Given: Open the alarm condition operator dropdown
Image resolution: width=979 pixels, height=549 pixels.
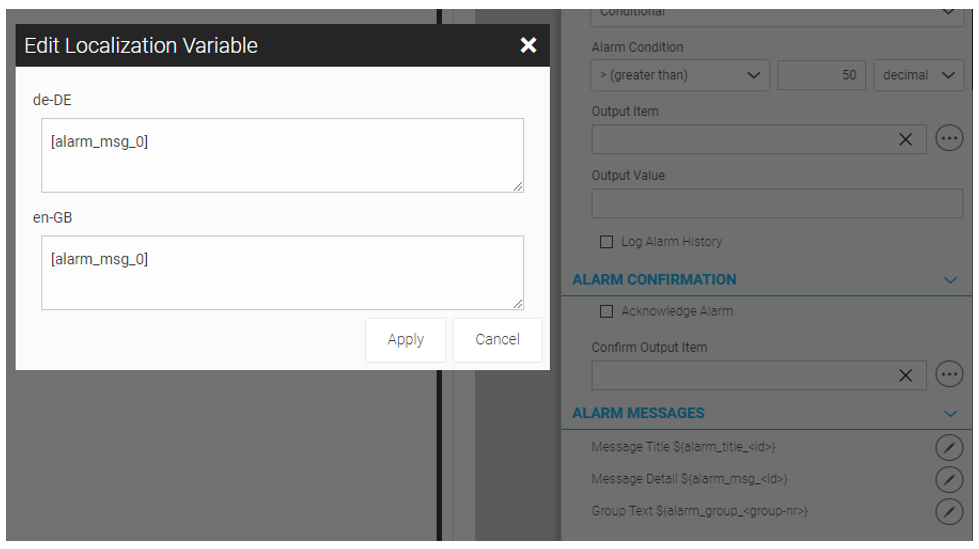Looking at the screenshot, I should [679, 75].
